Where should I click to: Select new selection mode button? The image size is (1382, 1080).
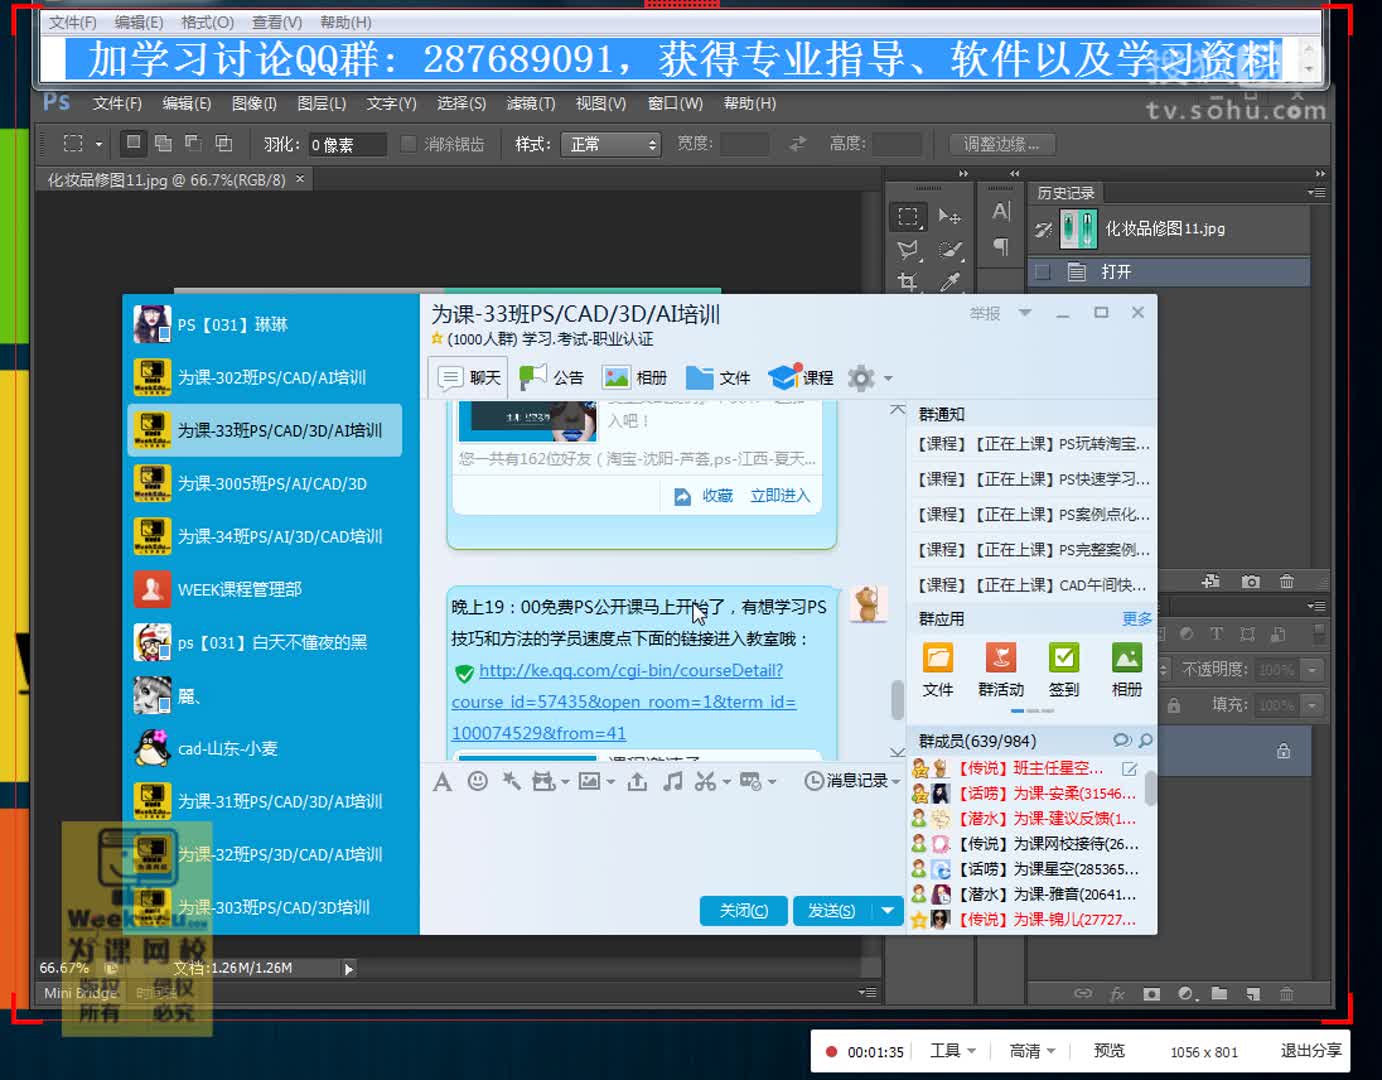[133, 143]
